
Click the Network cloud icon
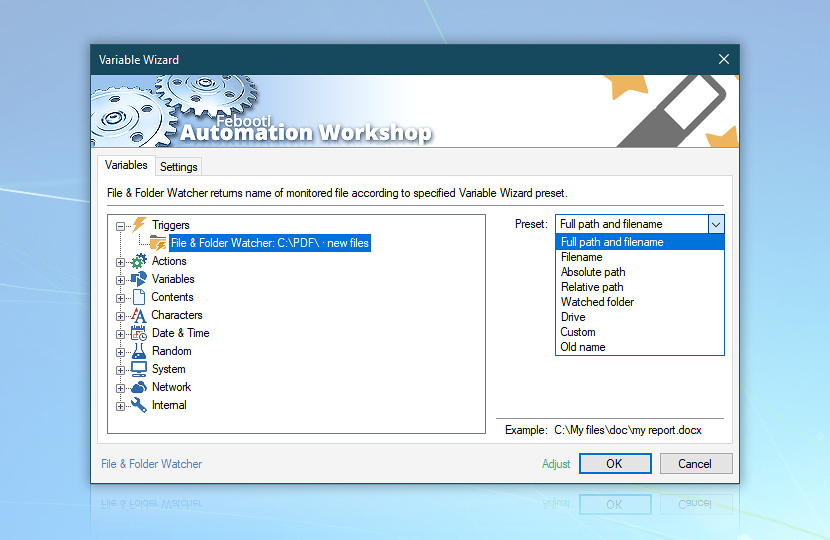click(139, 387)
